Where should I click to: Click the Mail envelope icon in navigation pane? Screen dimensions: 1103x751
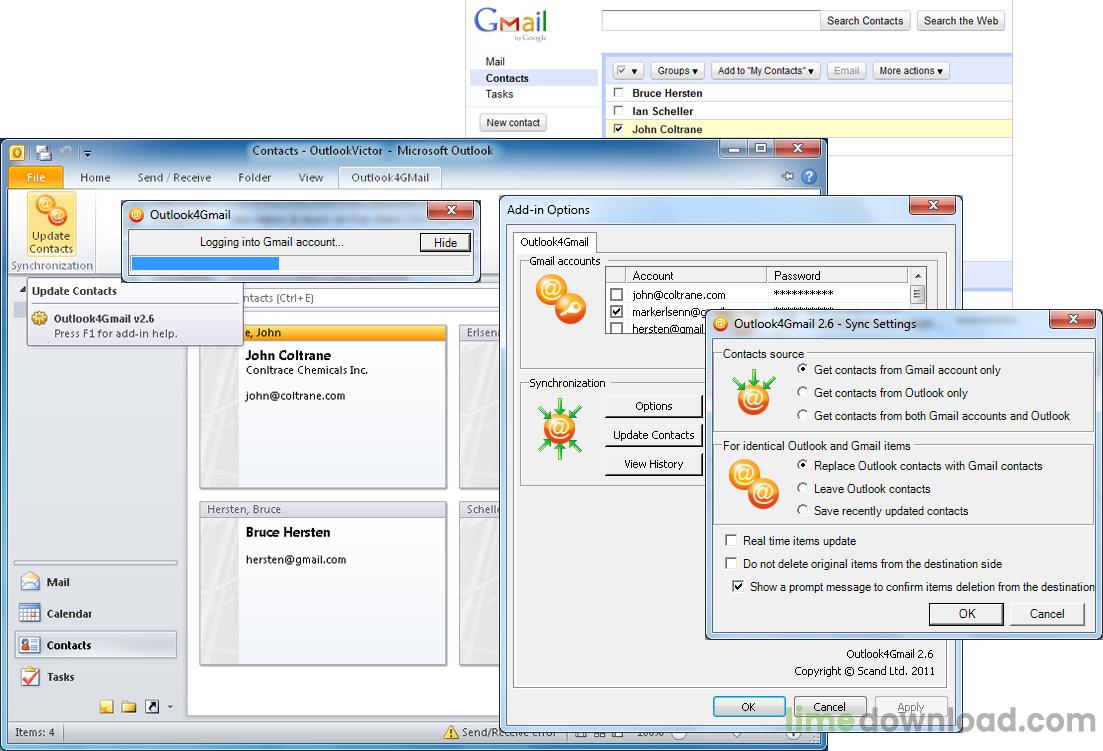[30, 582]
